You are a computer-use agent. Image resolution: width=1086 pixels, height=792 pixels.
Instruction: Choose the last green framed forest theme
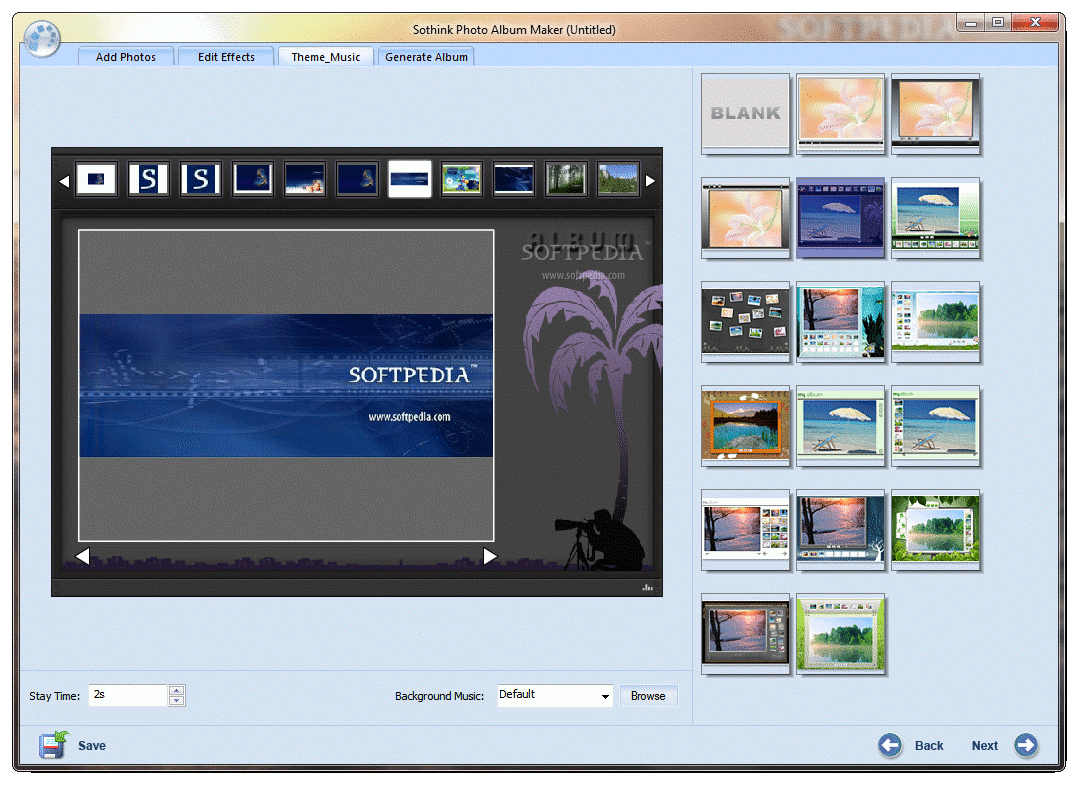(x=840, y=633)
